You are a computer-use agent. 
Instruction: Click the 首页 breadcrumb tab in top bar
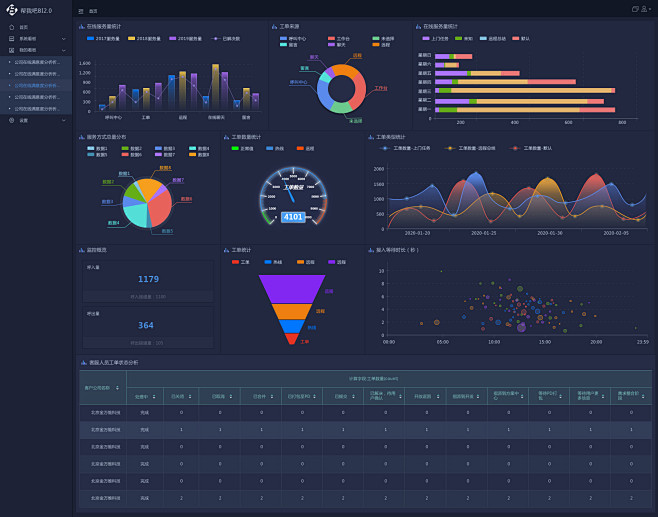pyautogui.click(x=93, y=10)
